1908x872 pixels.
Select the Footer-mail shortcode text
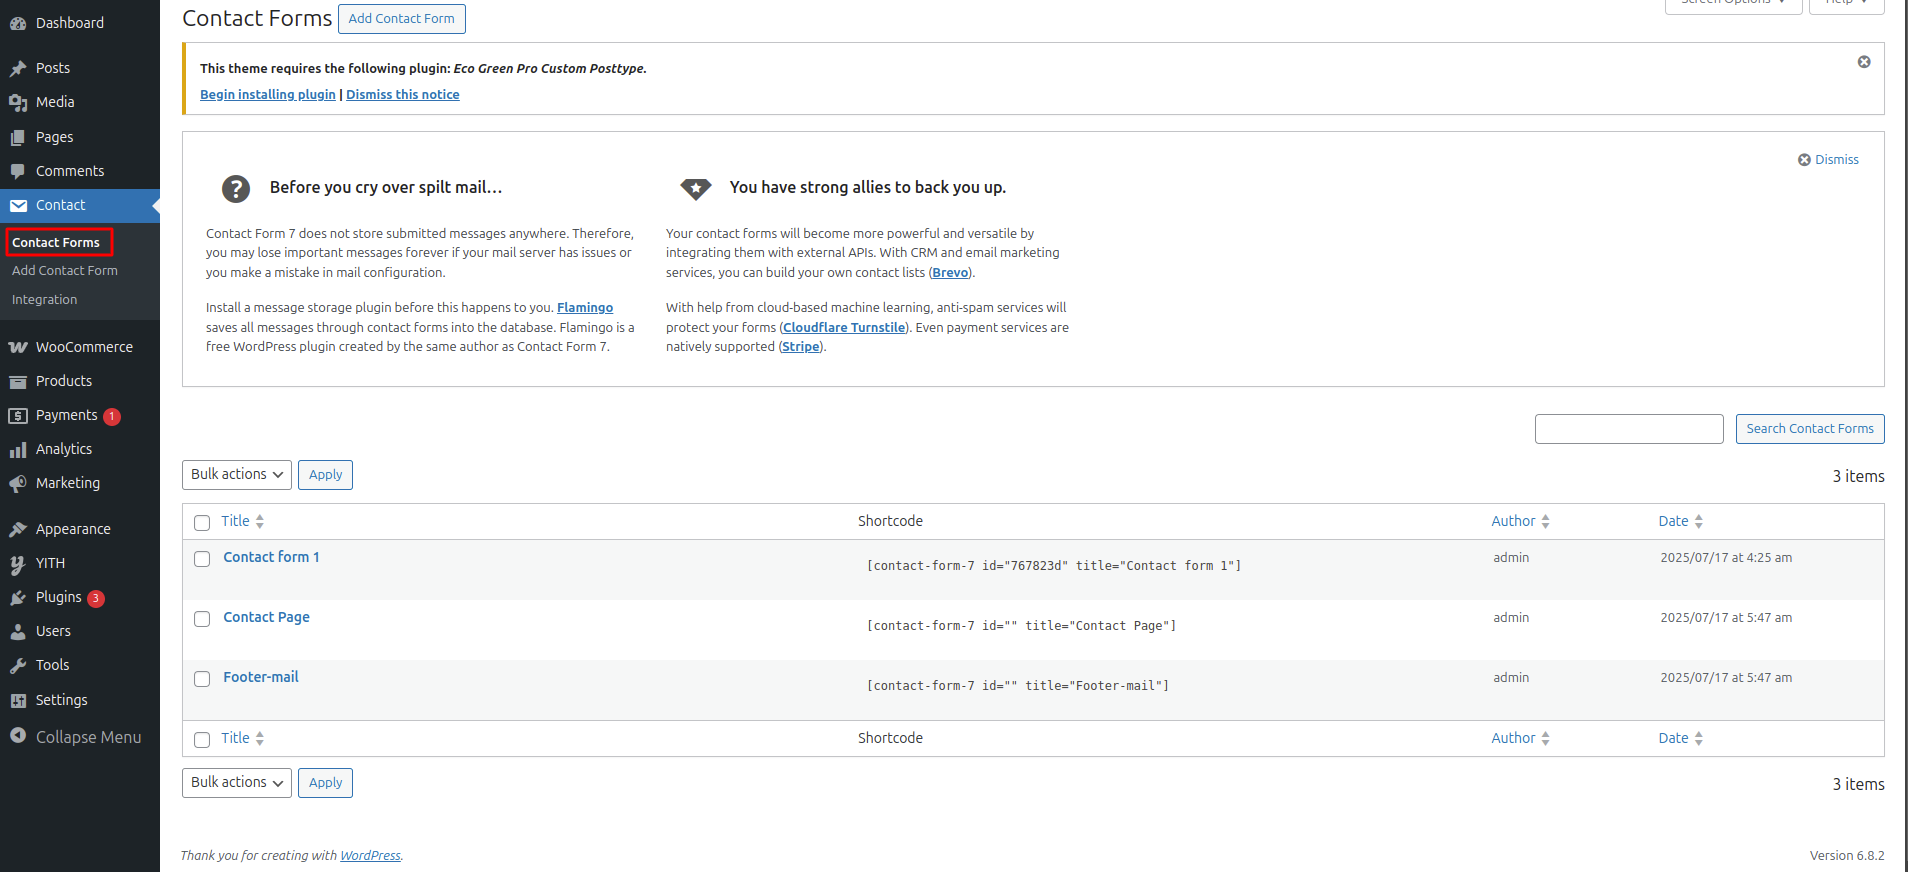pyautogui.click(x=1018, y=686)
